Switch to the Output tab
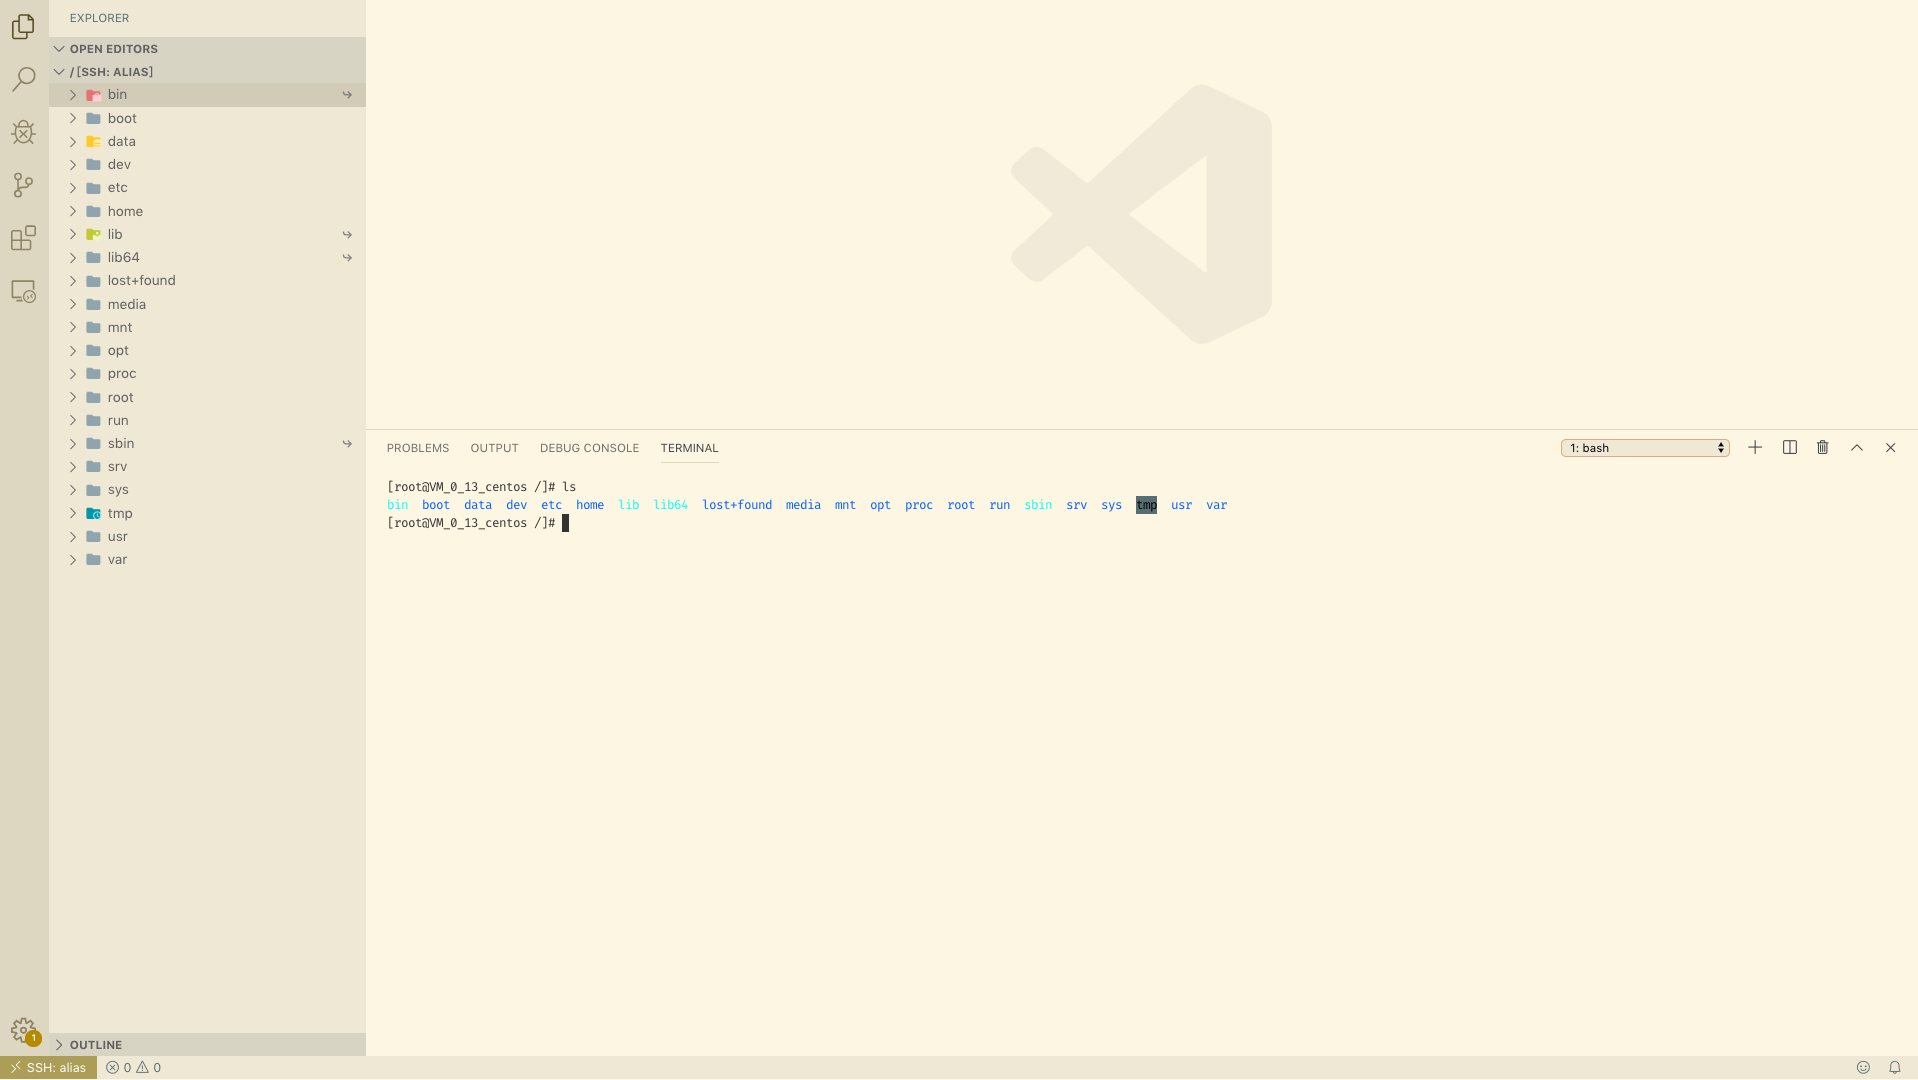The width and height of the screenshot is (1918, 1080). (x=494, y=448)
